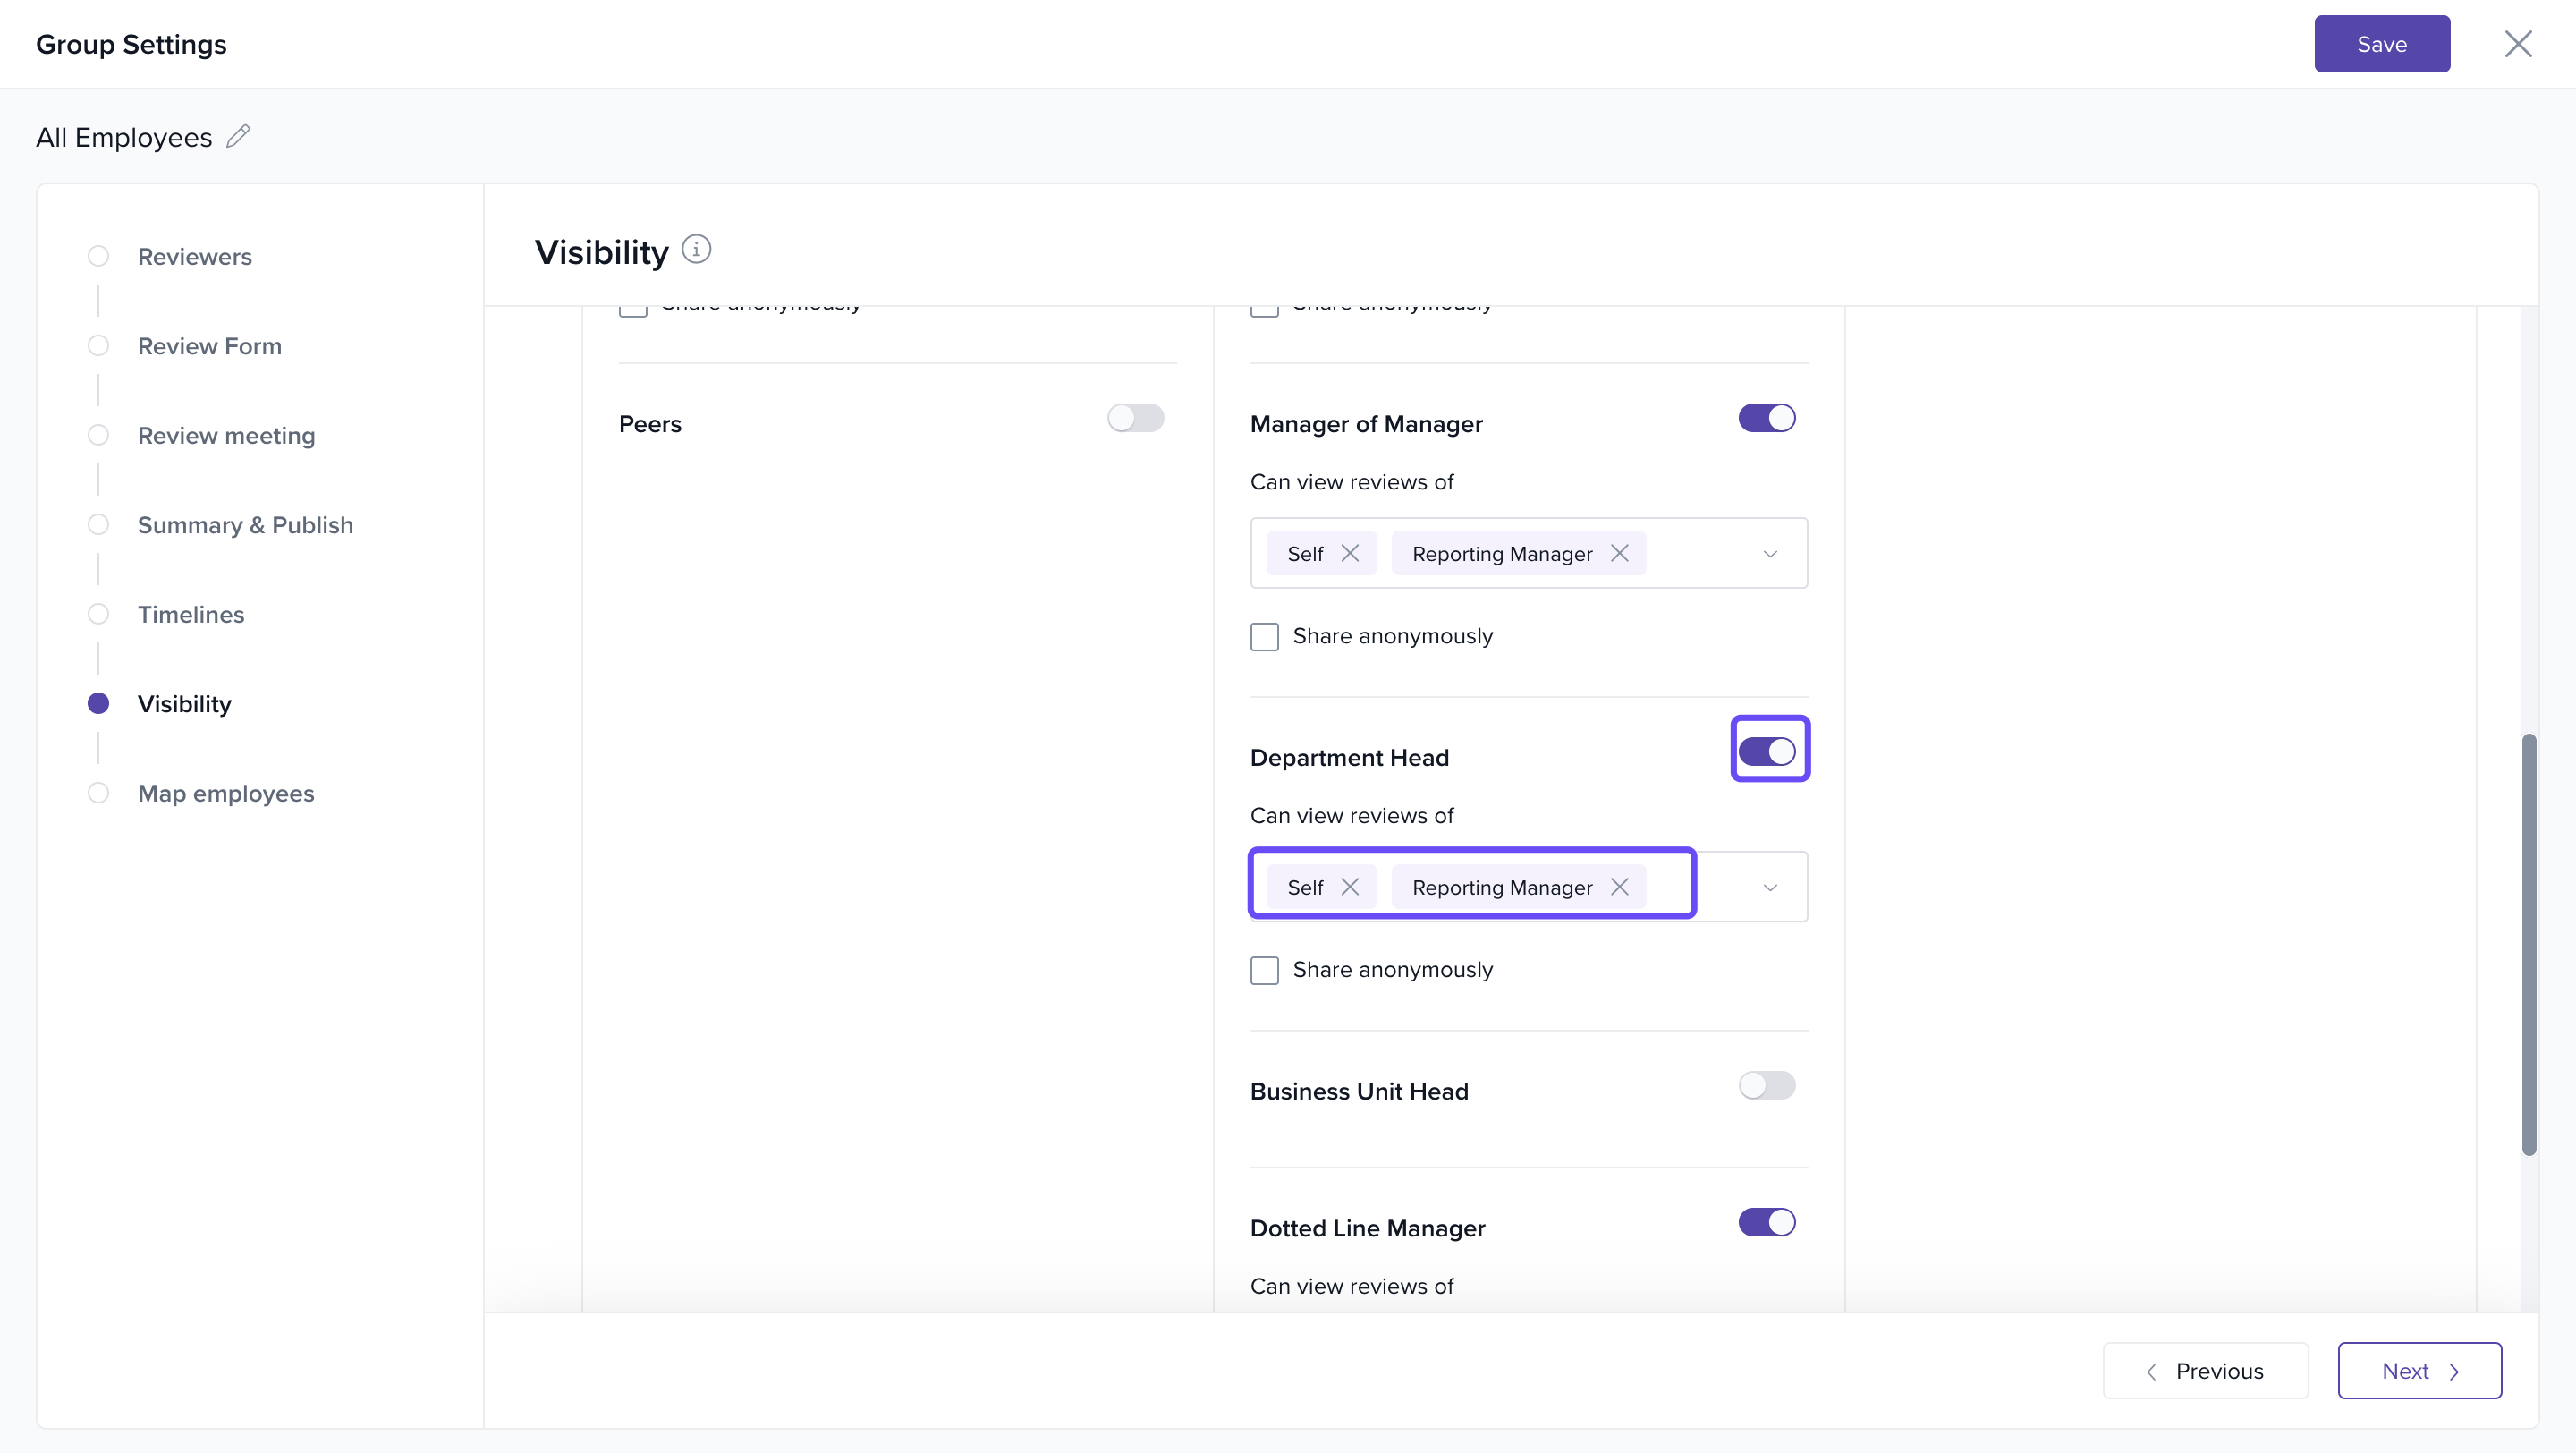Click the vertical scrollbar thumb
Screen dimensions: 2576x1453
2528,945
